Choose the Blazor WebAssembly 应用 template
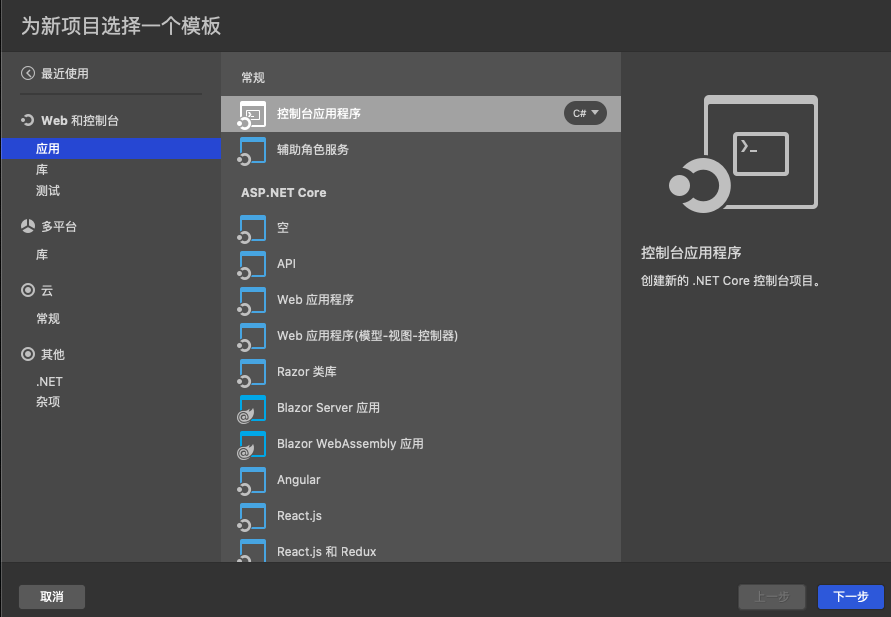This screenshot has height=617, width=891. point(420,444)
